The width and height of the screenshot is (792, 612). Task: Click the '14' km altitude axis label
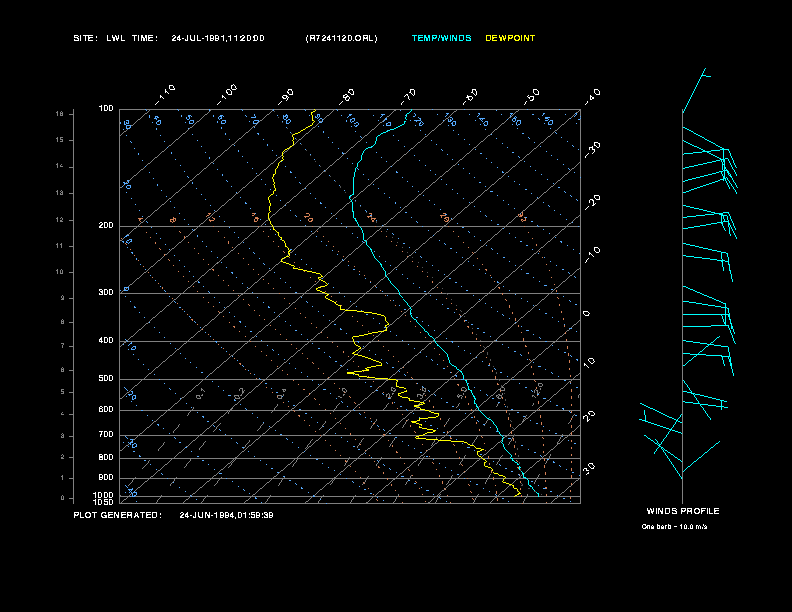(60, 166)
